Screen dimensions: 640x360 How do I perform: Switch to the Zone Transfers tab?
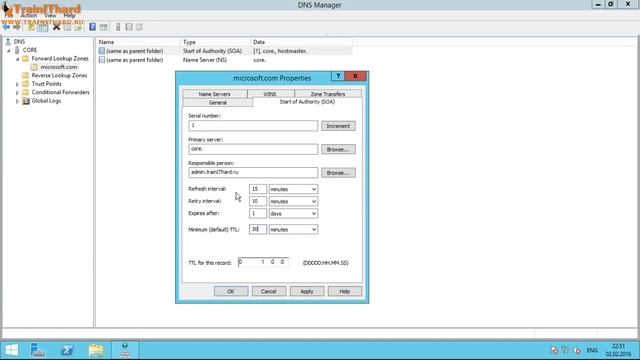click(328, 94)
